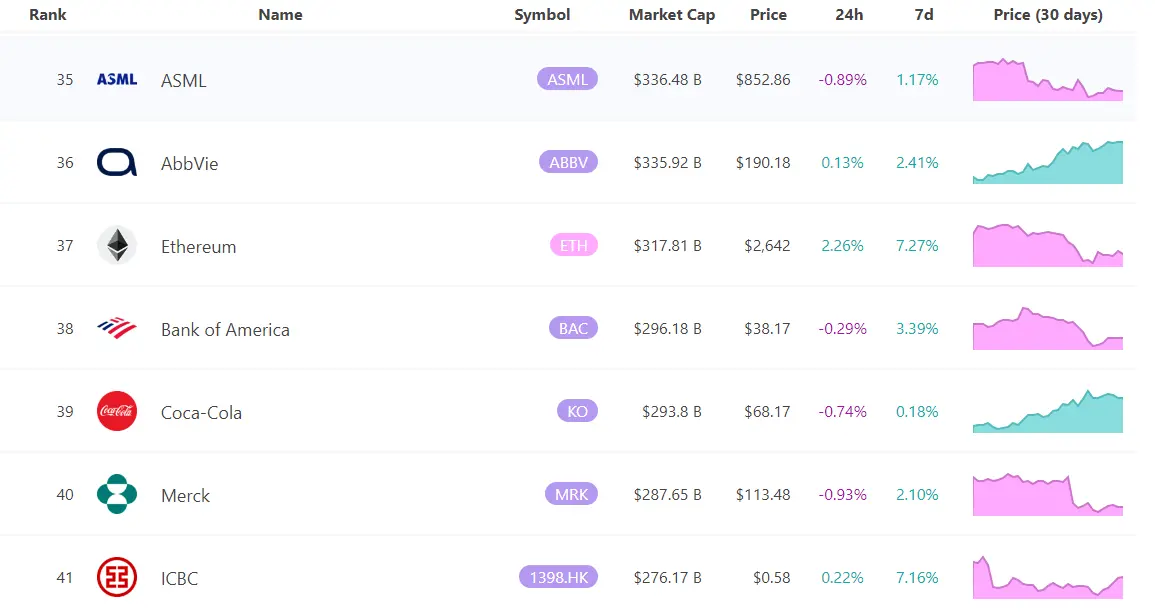Sort by the Rank column header
The height and width of the screenshot is (616, 1155).
click(48, 15)
